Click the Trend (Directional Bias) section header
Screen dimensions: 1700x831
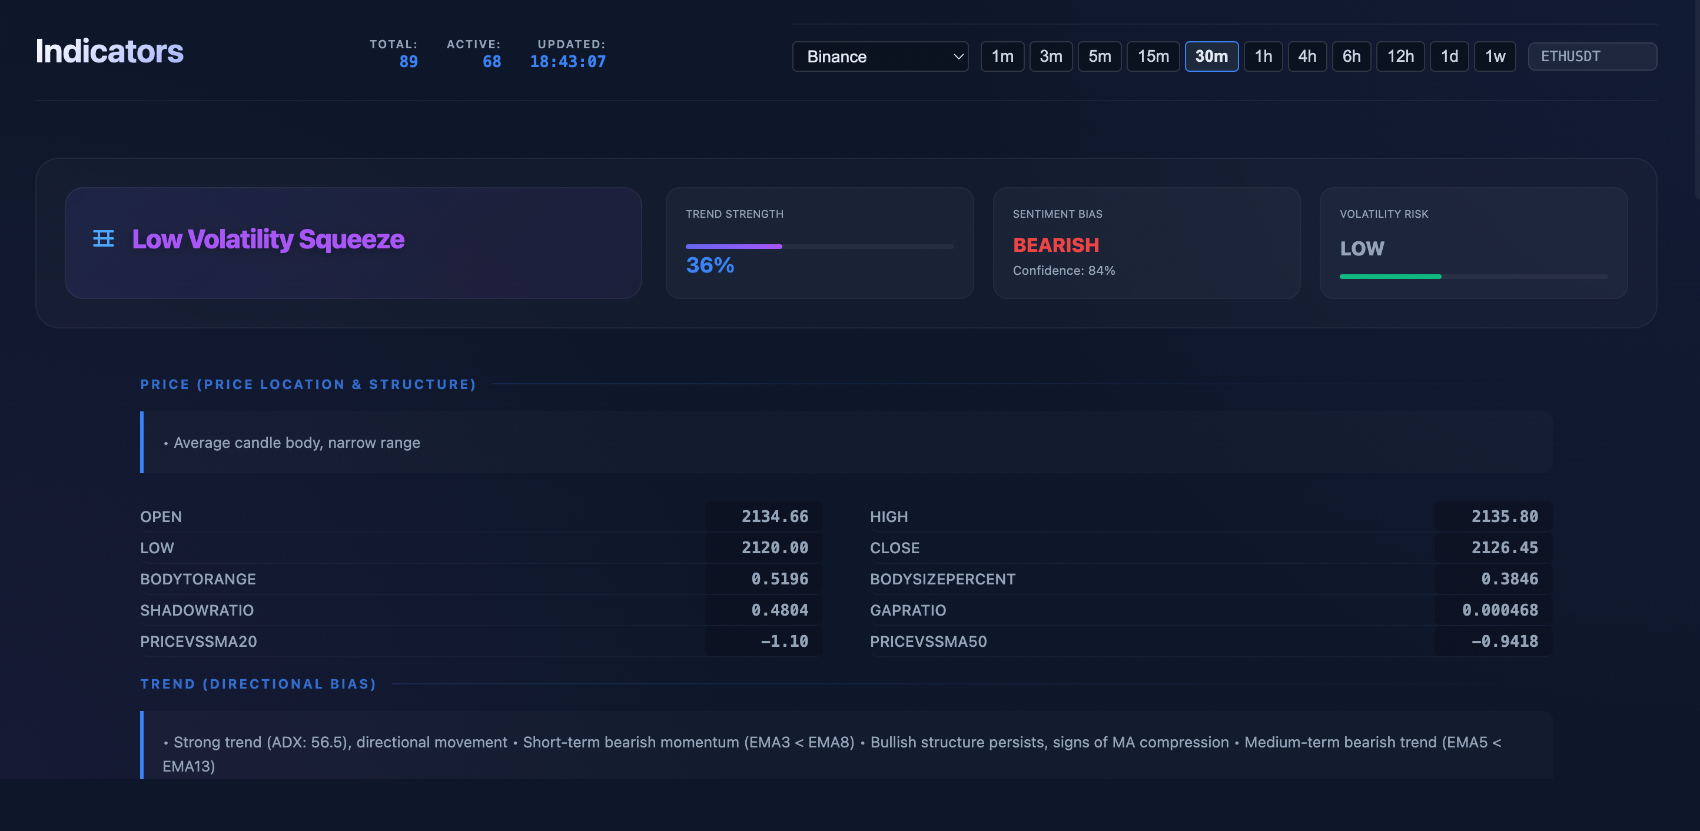pos(258,685)
